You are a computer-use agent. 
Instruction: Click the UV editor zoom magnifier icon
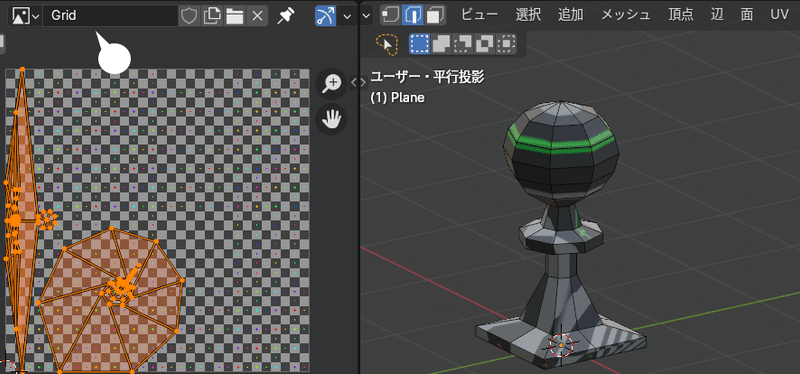point(332,84)
